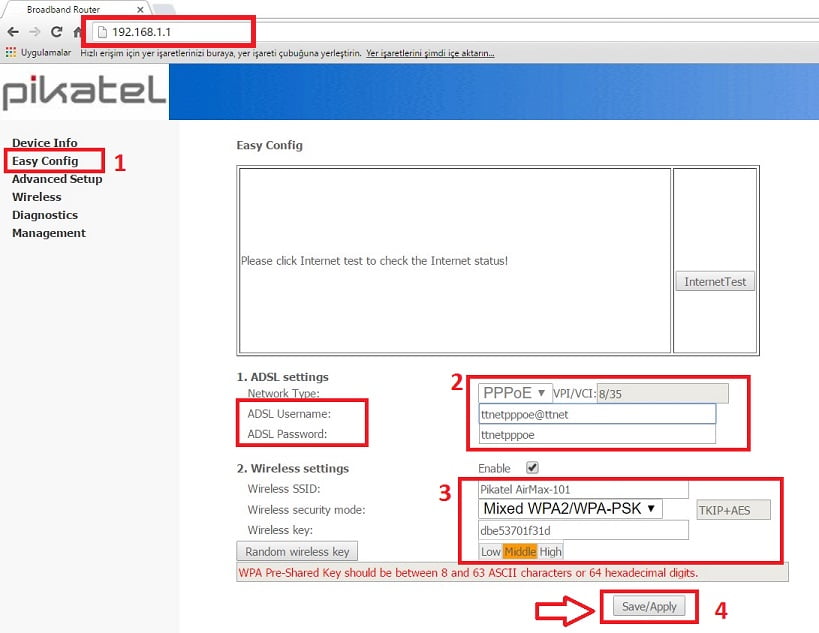Viewport: 819px width, 633px height.
Task: Click the browser back arrow
Action: pyautogui.click(x=12, y=32)
